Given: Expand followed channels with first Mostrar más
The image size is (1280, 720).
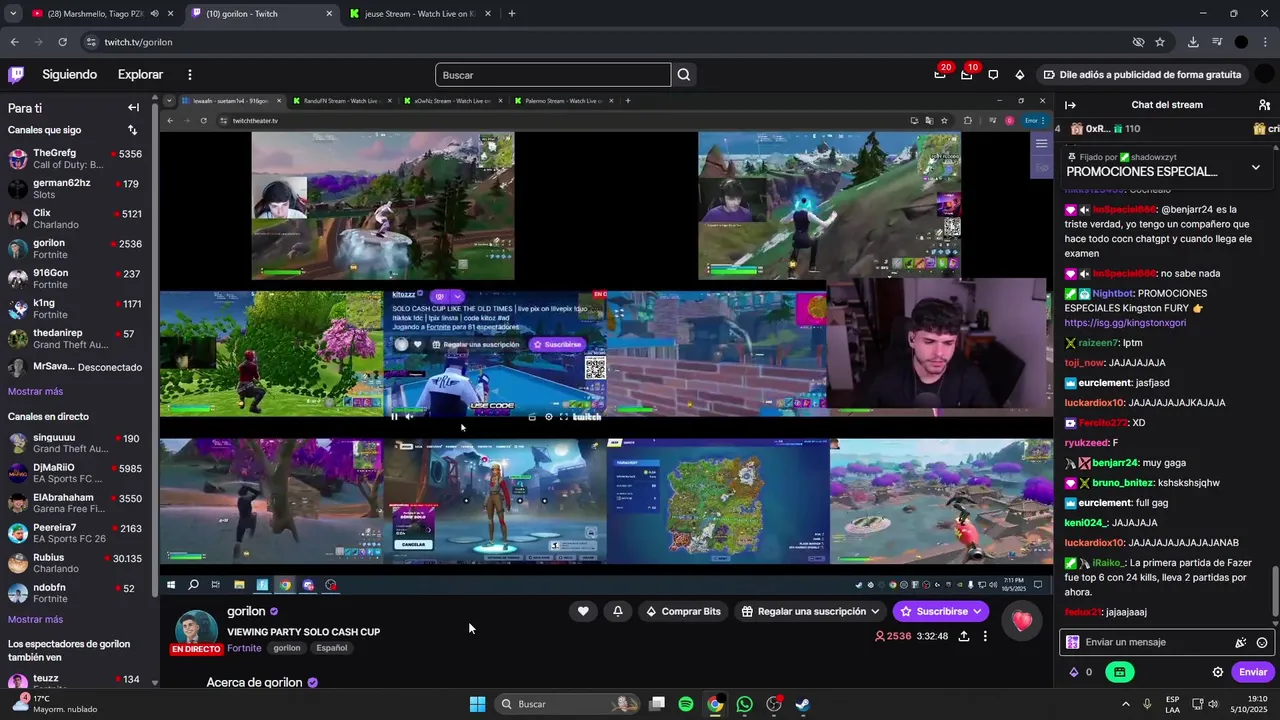Looking at the screenshot, I should pos(35,391).
